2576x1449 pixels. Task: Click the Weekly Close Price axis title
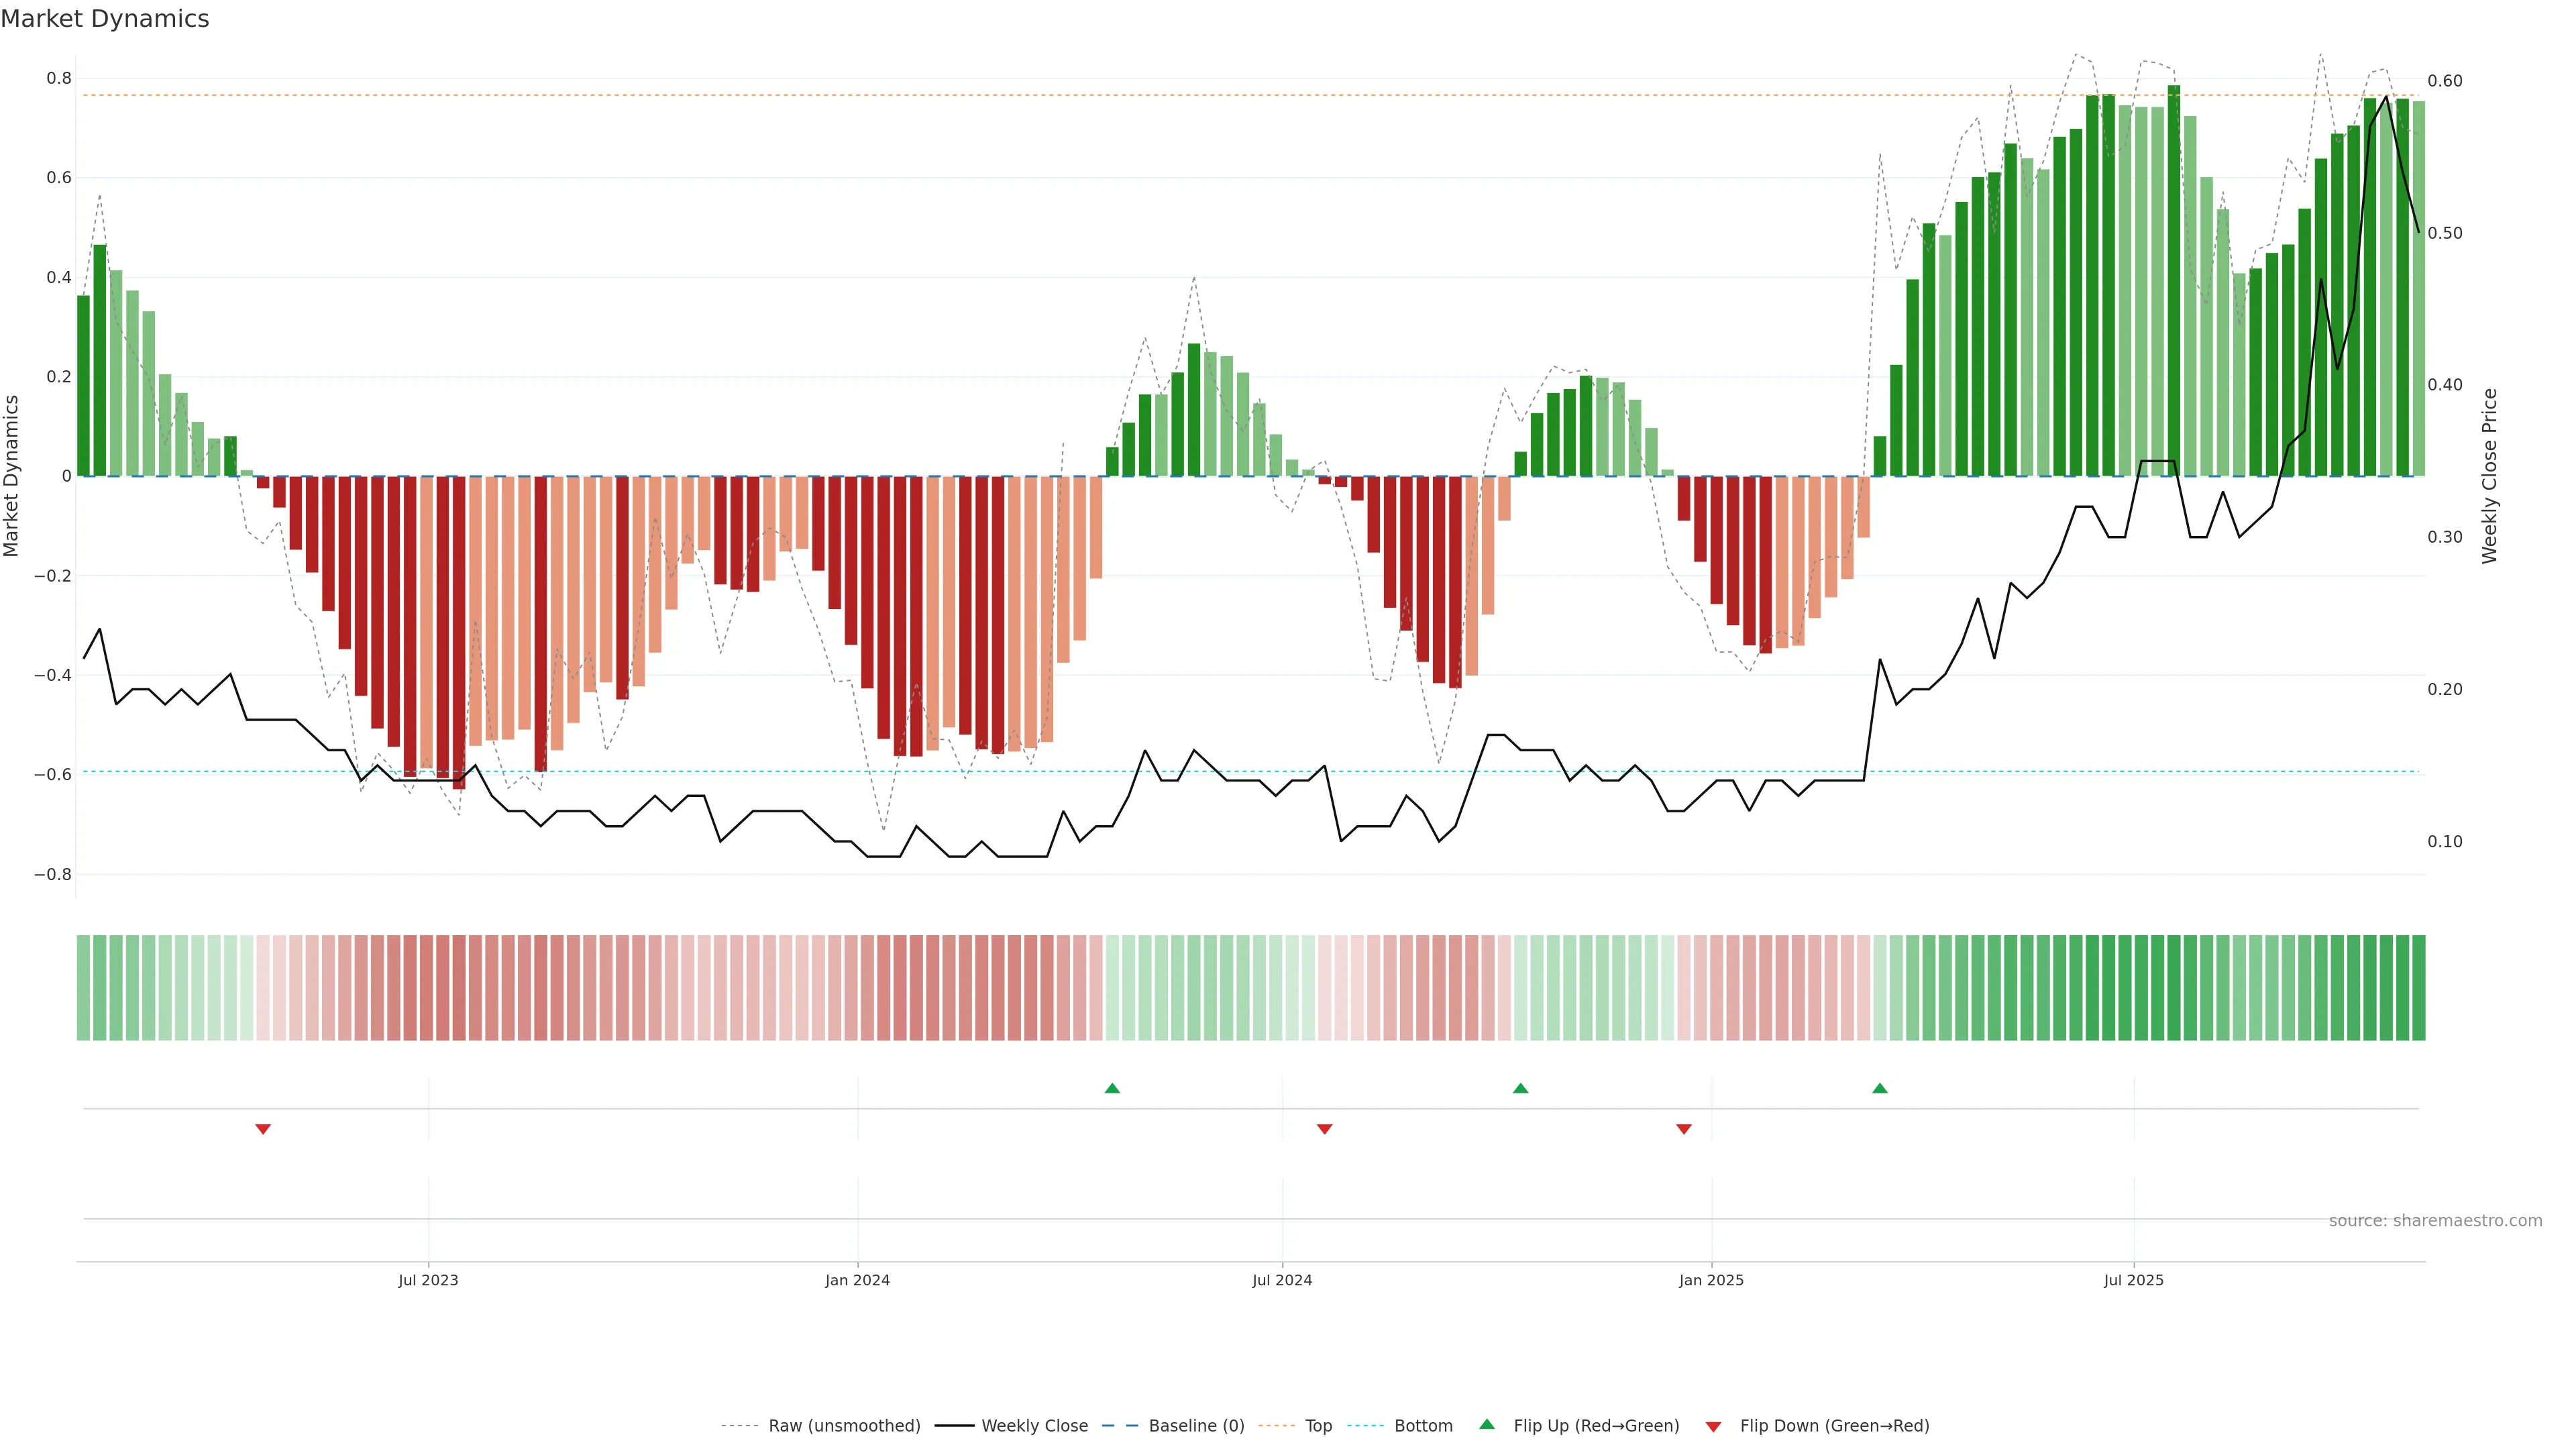point(2490,476)
